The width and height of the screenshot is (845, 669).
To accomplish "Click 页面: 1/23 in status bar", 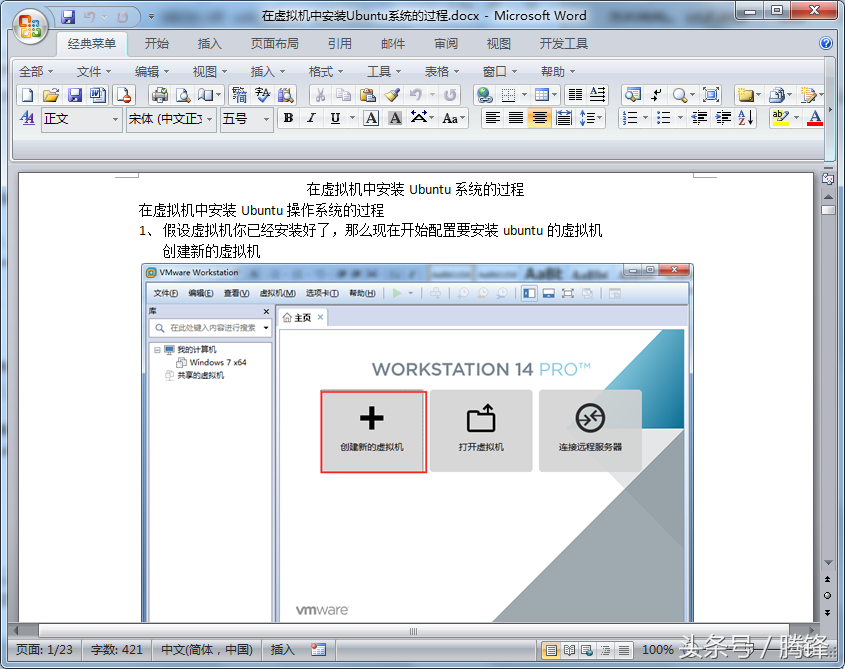I will 44,650.
